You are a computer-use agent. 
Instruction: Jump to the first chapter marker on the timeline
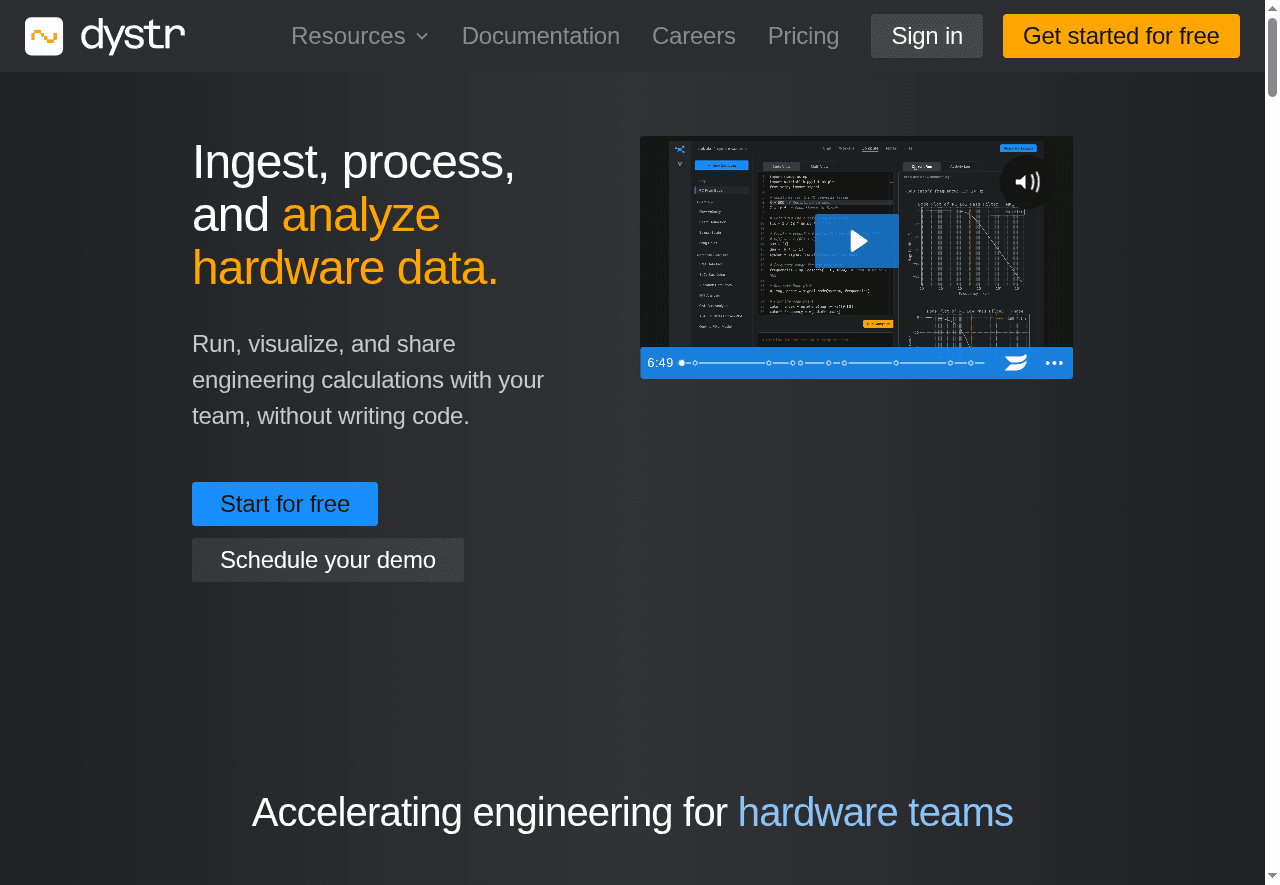click(695, 363)
